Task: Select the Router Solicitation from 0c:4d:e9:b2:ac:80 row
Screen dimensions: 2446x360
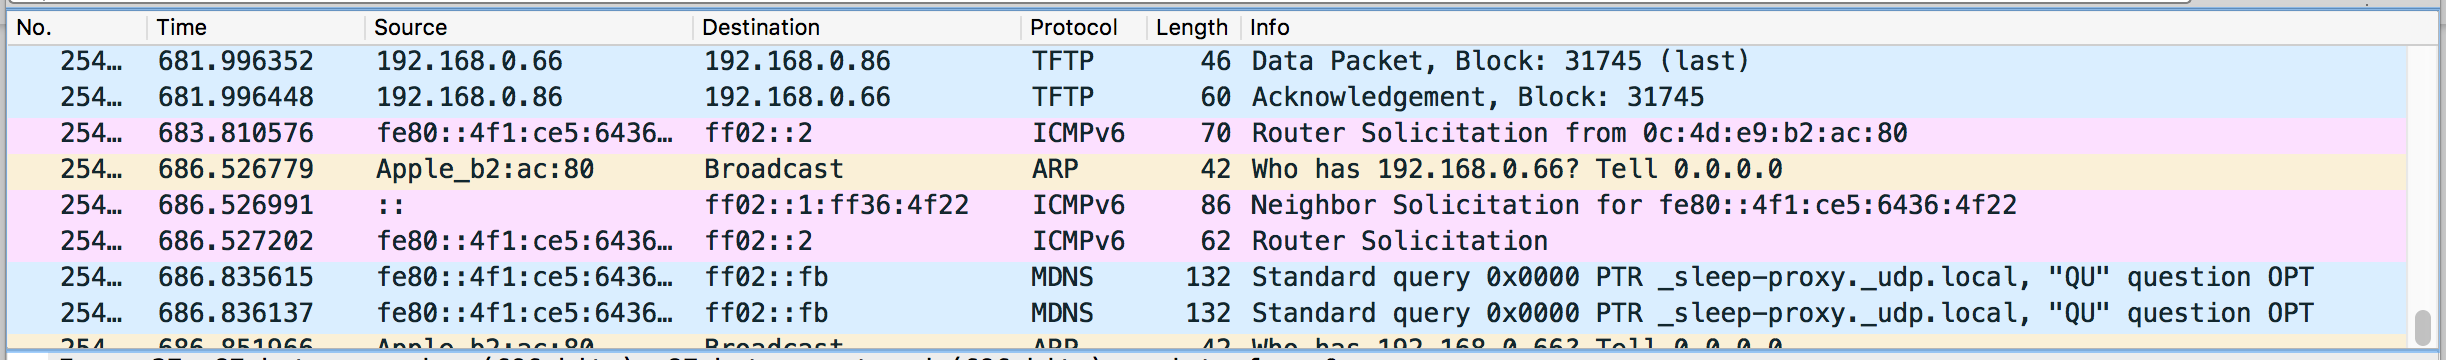Action: tap(1207, 133)
